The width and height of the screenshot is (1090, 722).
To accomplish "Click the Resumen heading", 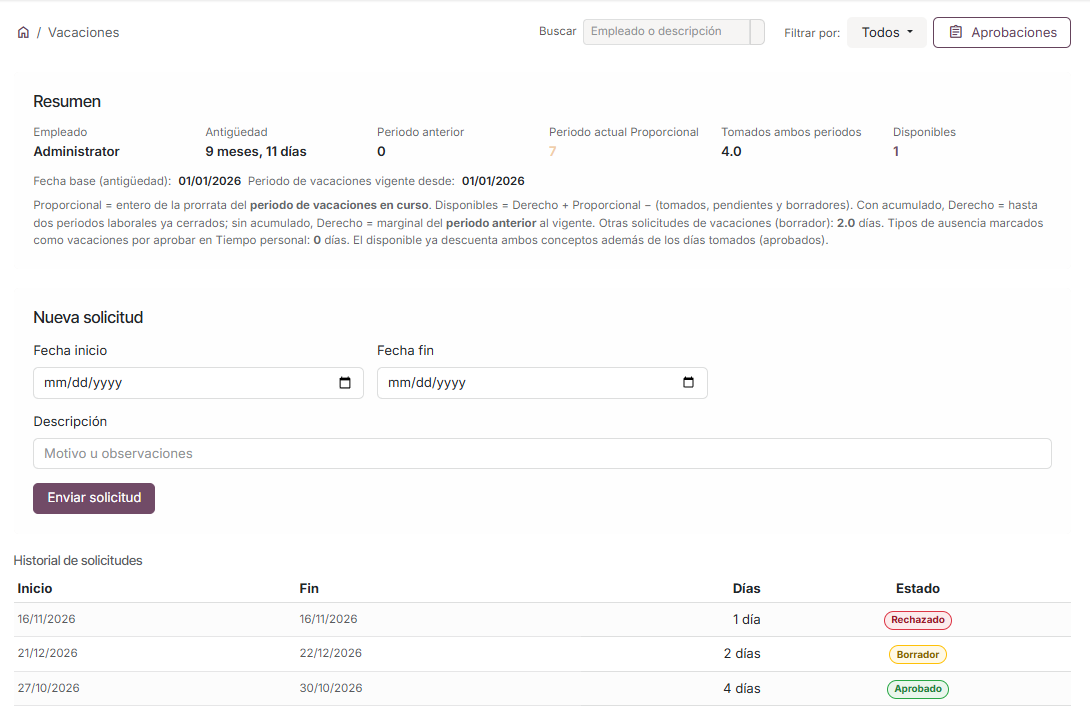I will point(67,101).
